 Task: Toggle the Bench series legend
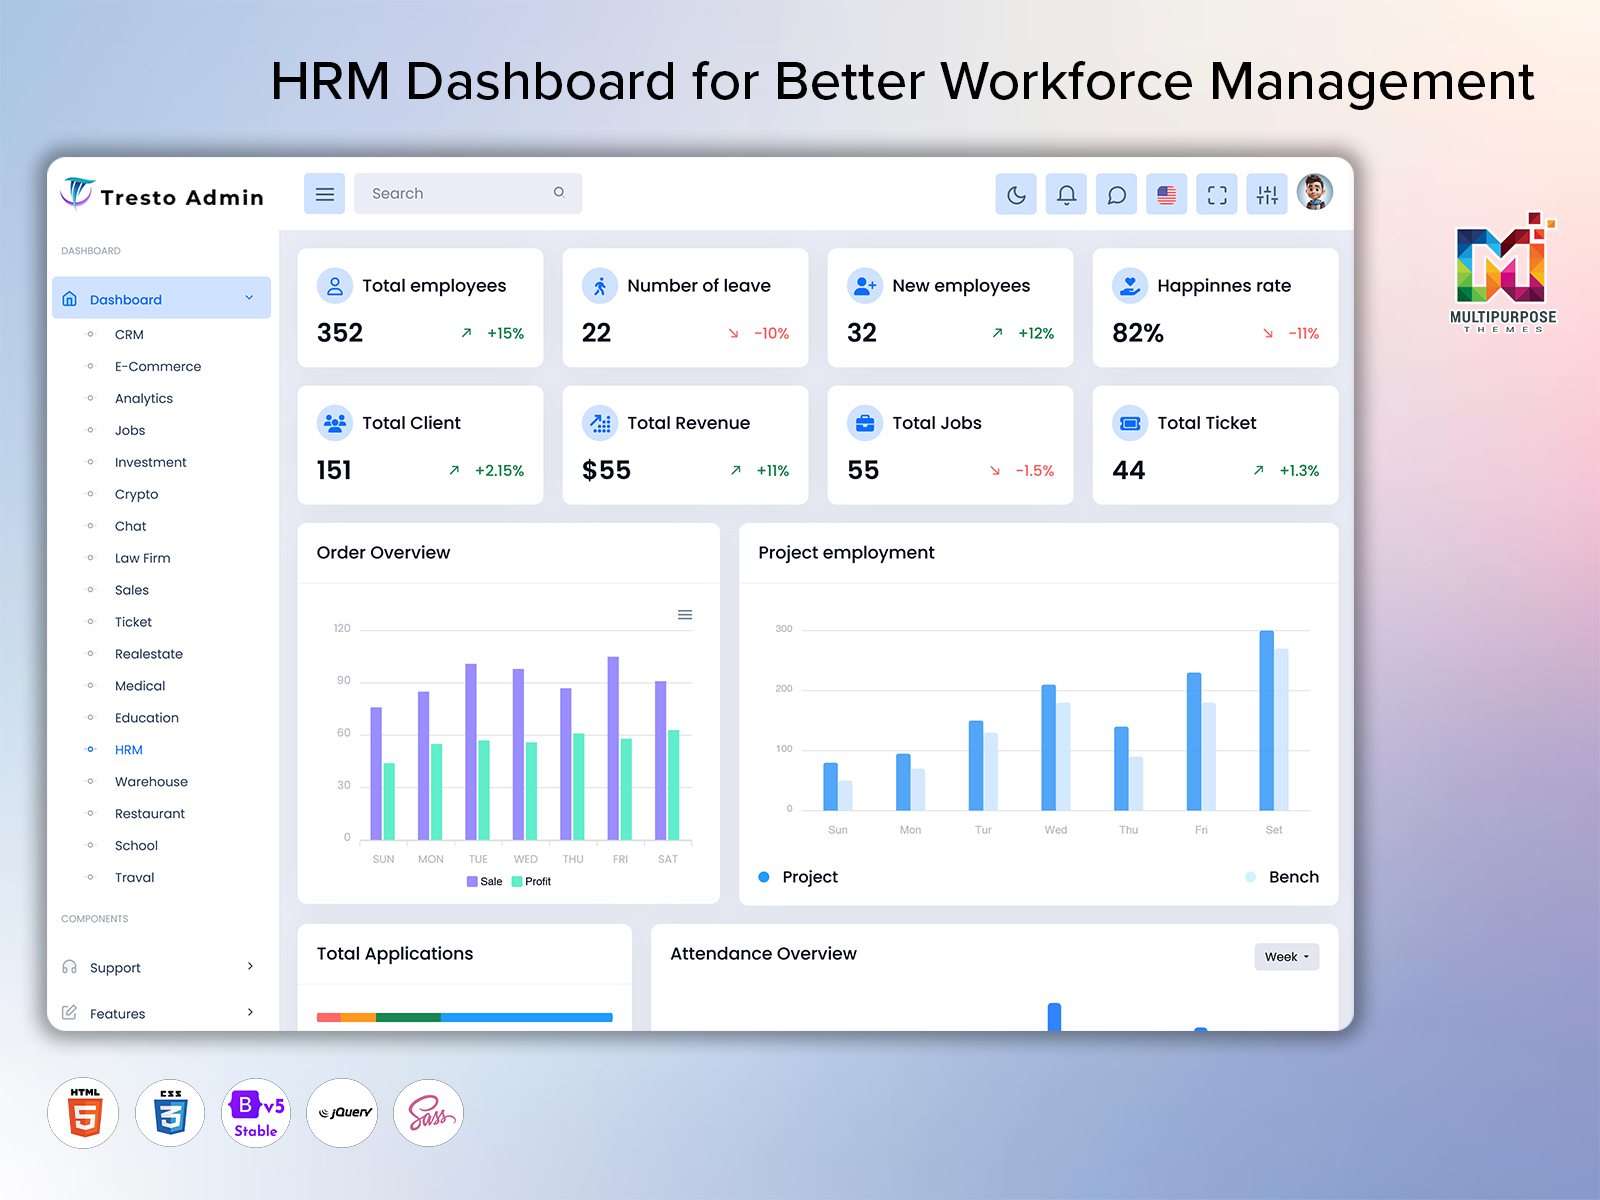coord(1282,877)
